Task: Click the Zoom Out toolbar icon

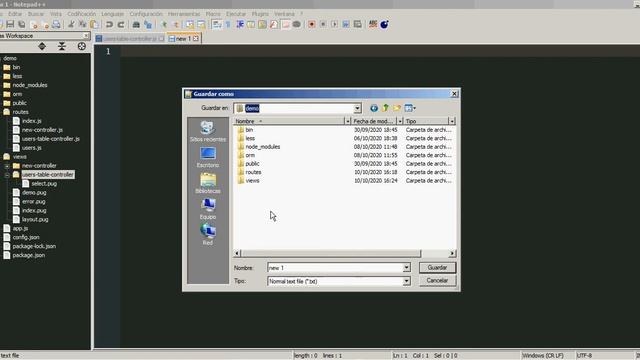Action: pyautogui.click(x=176, y=24)
